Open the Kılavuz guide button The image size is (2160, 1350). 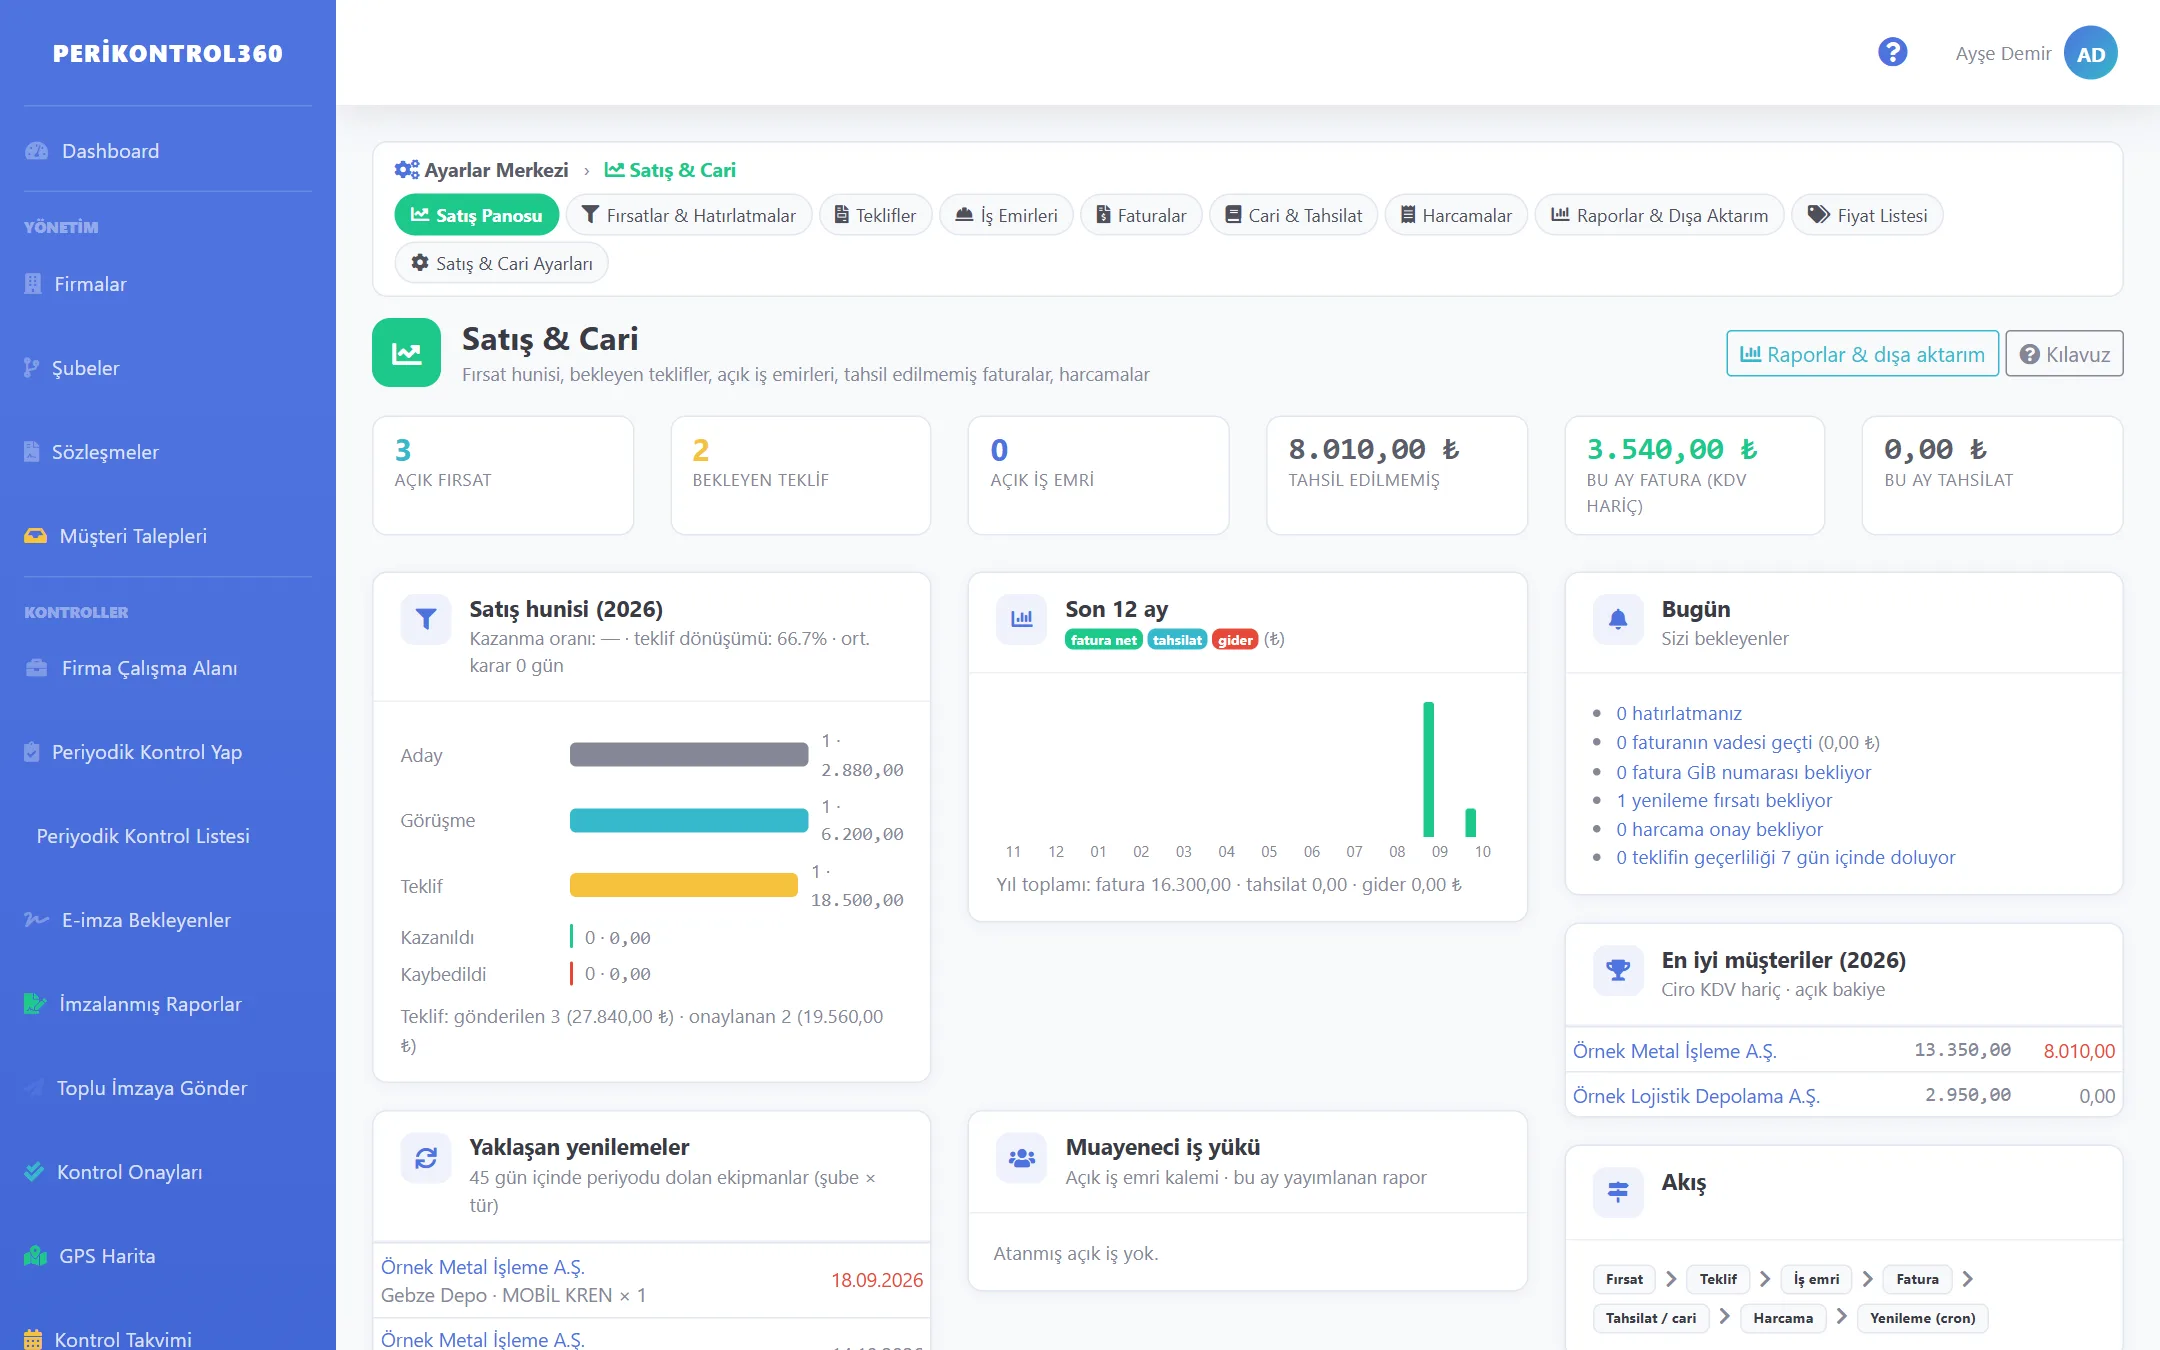click(2064, 354)
